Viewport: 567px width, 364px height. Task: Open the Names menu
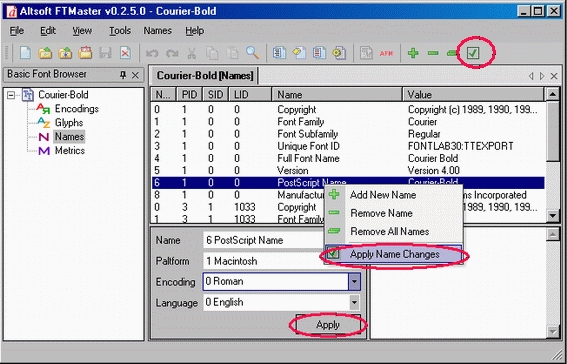(x=158, y=31)
